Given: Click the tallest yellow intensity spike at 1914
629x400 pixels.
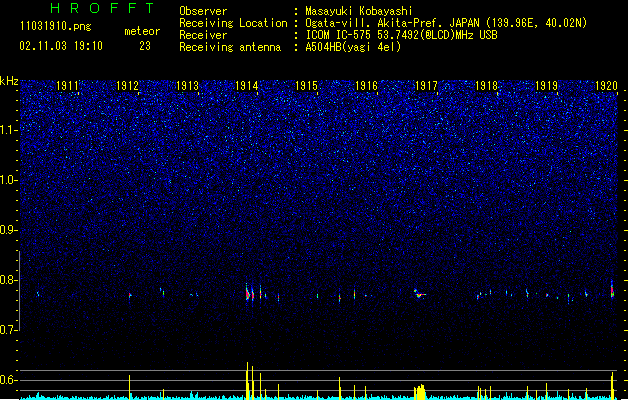Looking at the screenshot, I should [247, 380].
